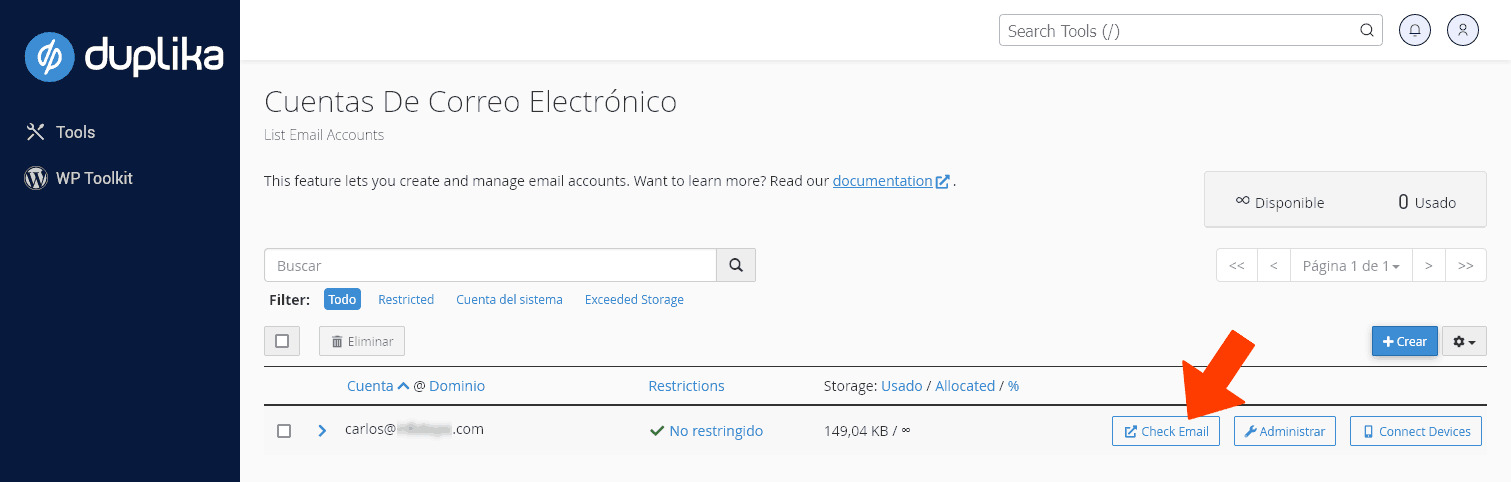Click the Crear button
The width and height of the screenshot is (1511, 482).
tap(1404, 341)
